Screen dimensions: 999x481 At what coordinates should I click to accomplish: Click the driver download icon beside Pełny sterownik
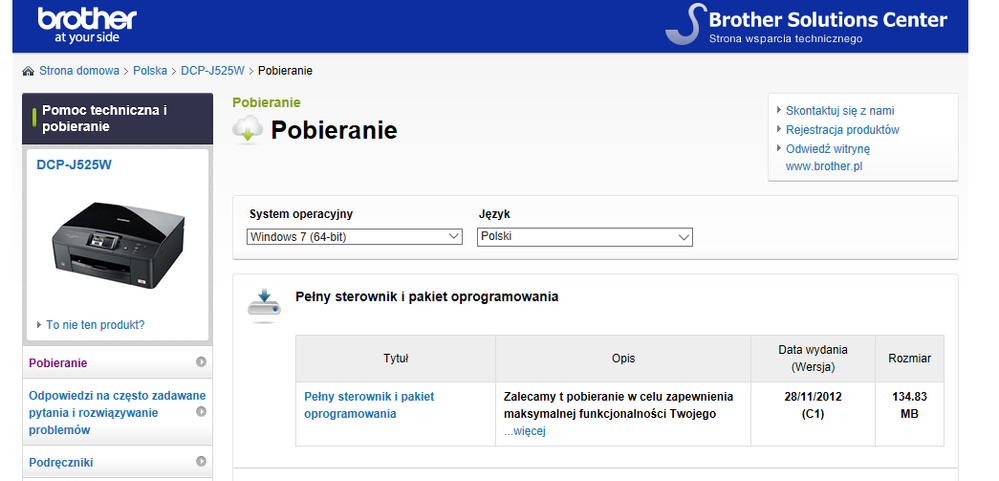coord(264,305)
